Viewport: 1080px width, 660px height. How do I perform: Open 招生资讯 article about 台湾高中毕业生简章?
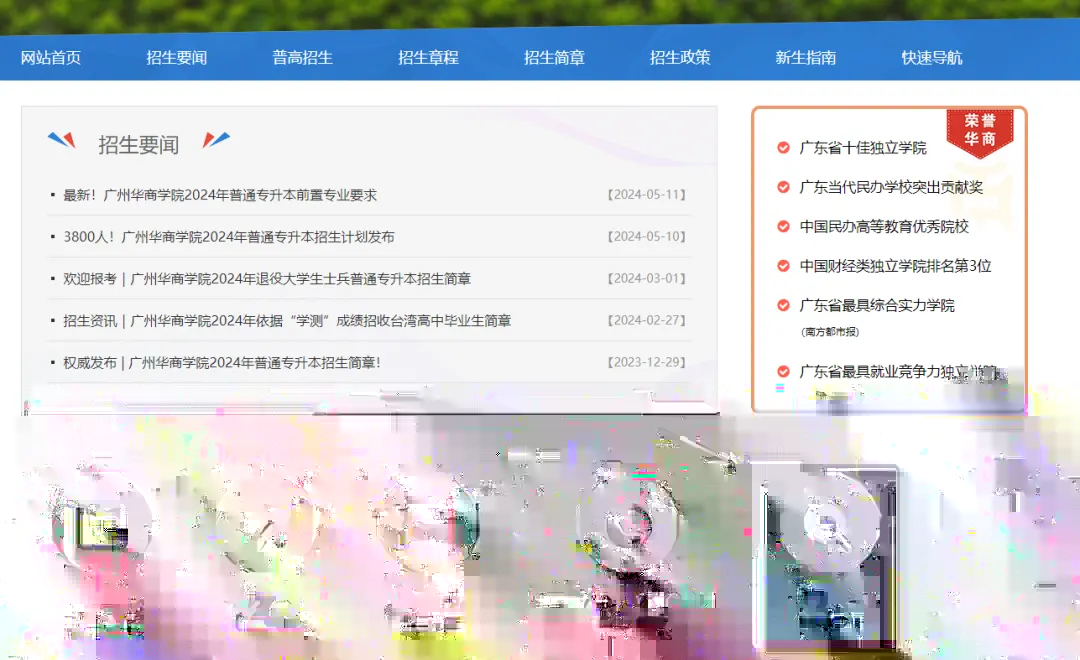click(287, 321)
